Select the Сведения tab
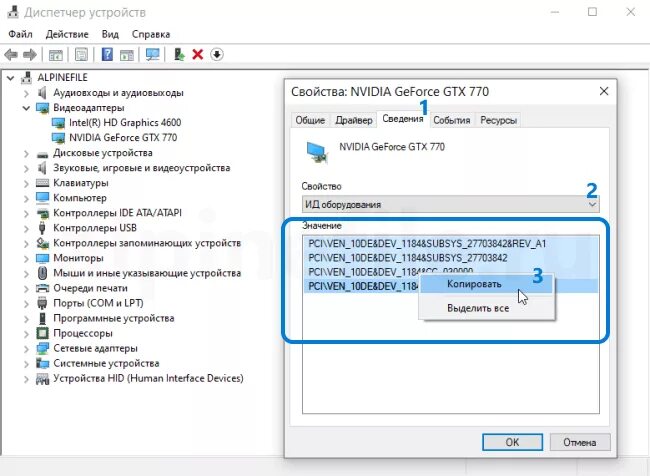 [x=403, y=119]
